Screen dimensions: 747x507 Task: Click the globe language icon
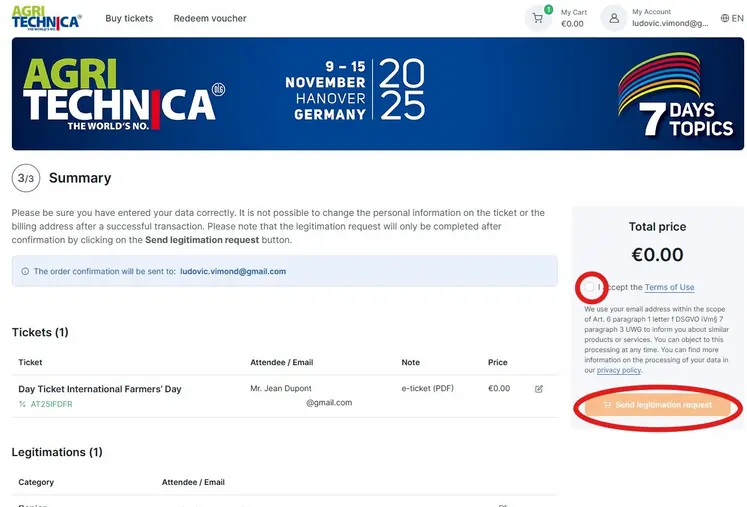coord(724,18)
